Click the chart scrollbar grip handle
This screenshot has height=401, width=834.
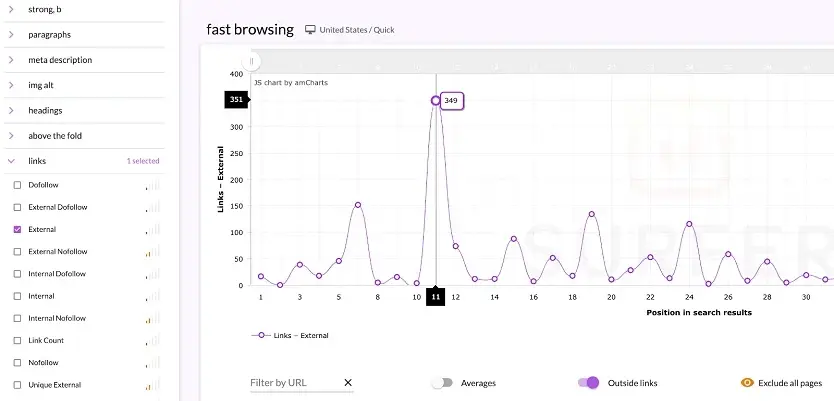(x=251, y=61)
